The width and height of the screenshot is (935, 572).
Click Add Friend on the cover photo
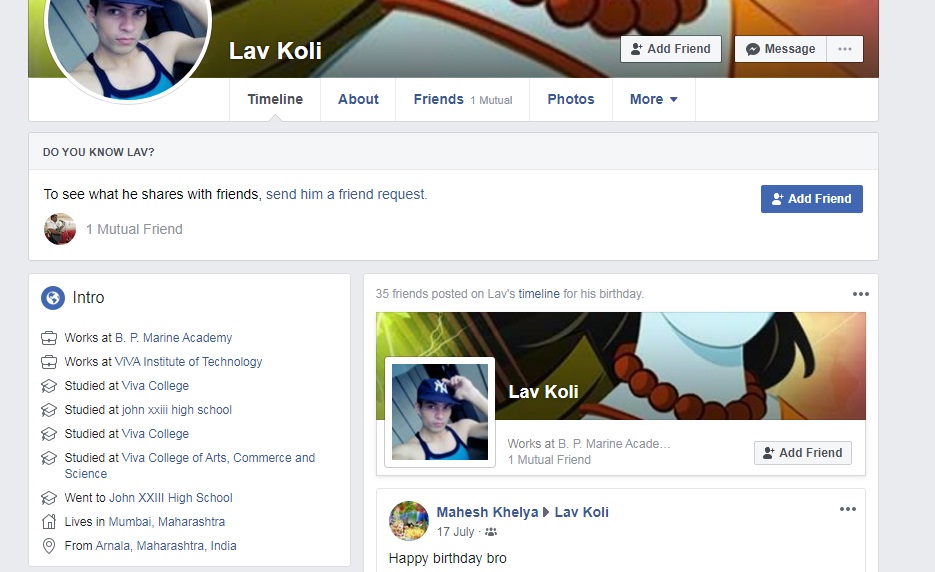(x=671, y=49)
